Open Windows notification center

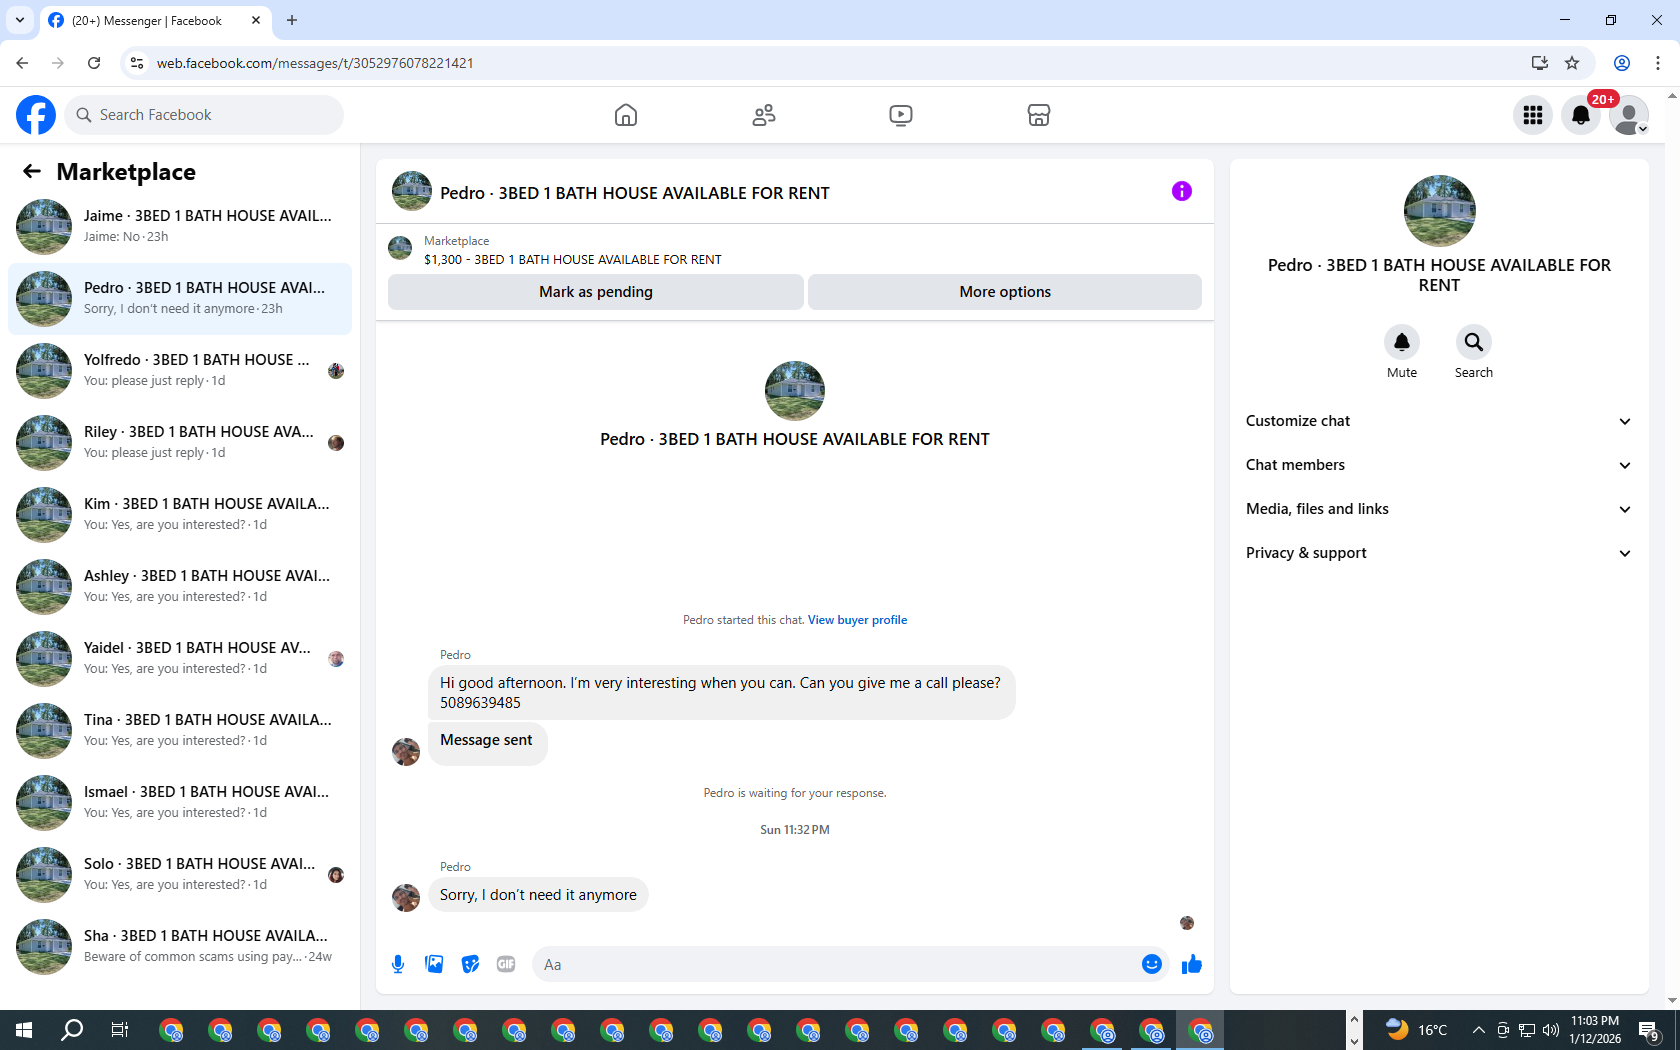[1650, 1030]
